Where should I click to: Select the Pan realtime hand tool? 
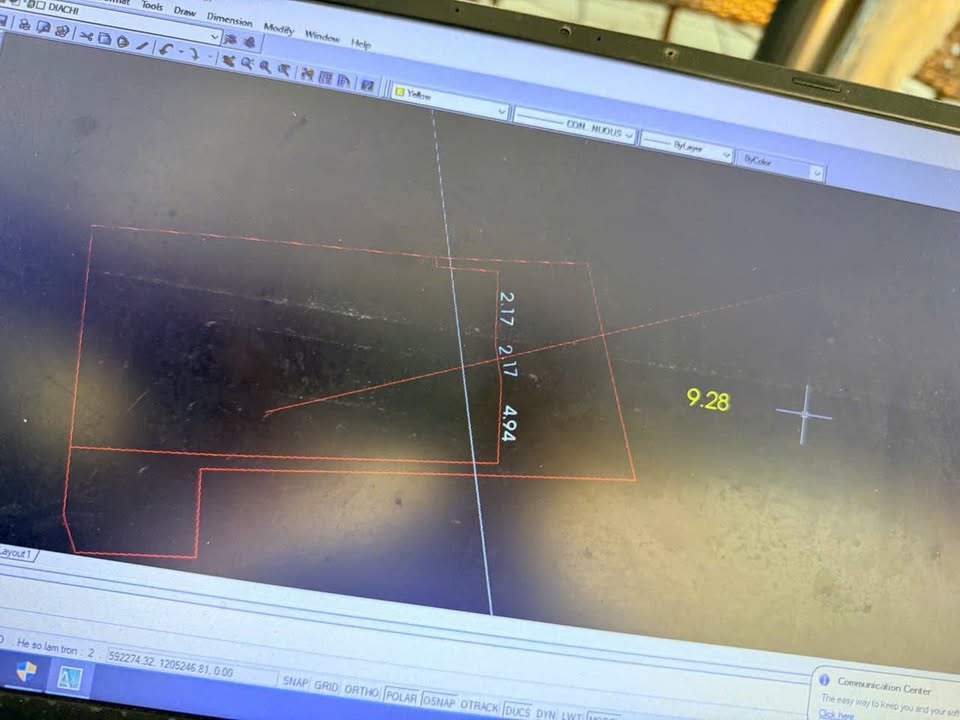coord(228,60)
